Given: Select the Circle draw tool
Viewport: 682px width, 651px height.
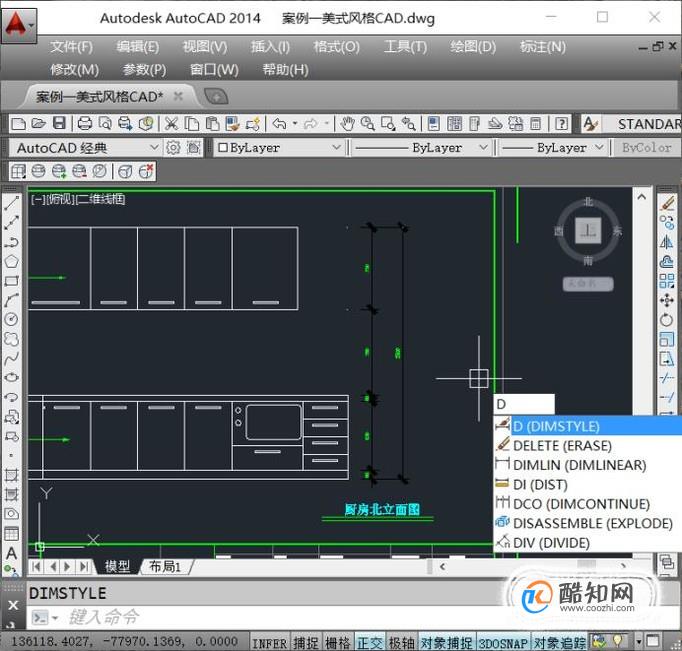Looking at the screenshot, I should click(x=11, y=319).
